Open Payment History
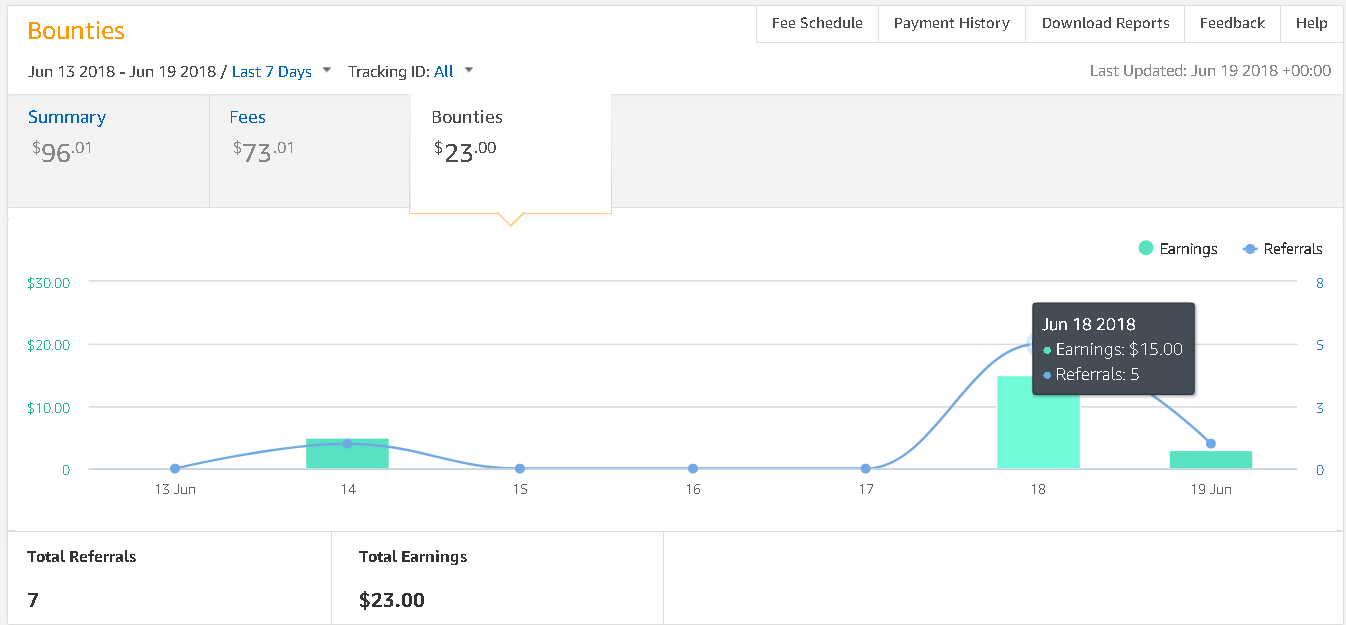This screenshot has width=1346, height=625. pos(952,23)
